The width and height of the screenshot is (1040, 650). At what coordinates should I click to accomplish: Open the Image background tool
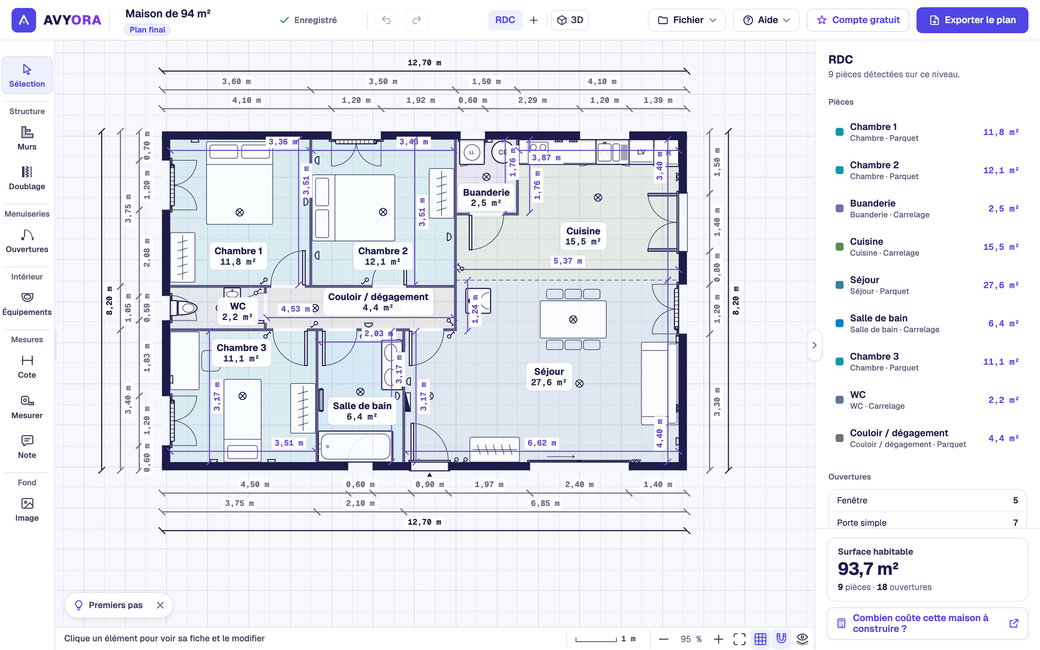[x=27, y=509]
